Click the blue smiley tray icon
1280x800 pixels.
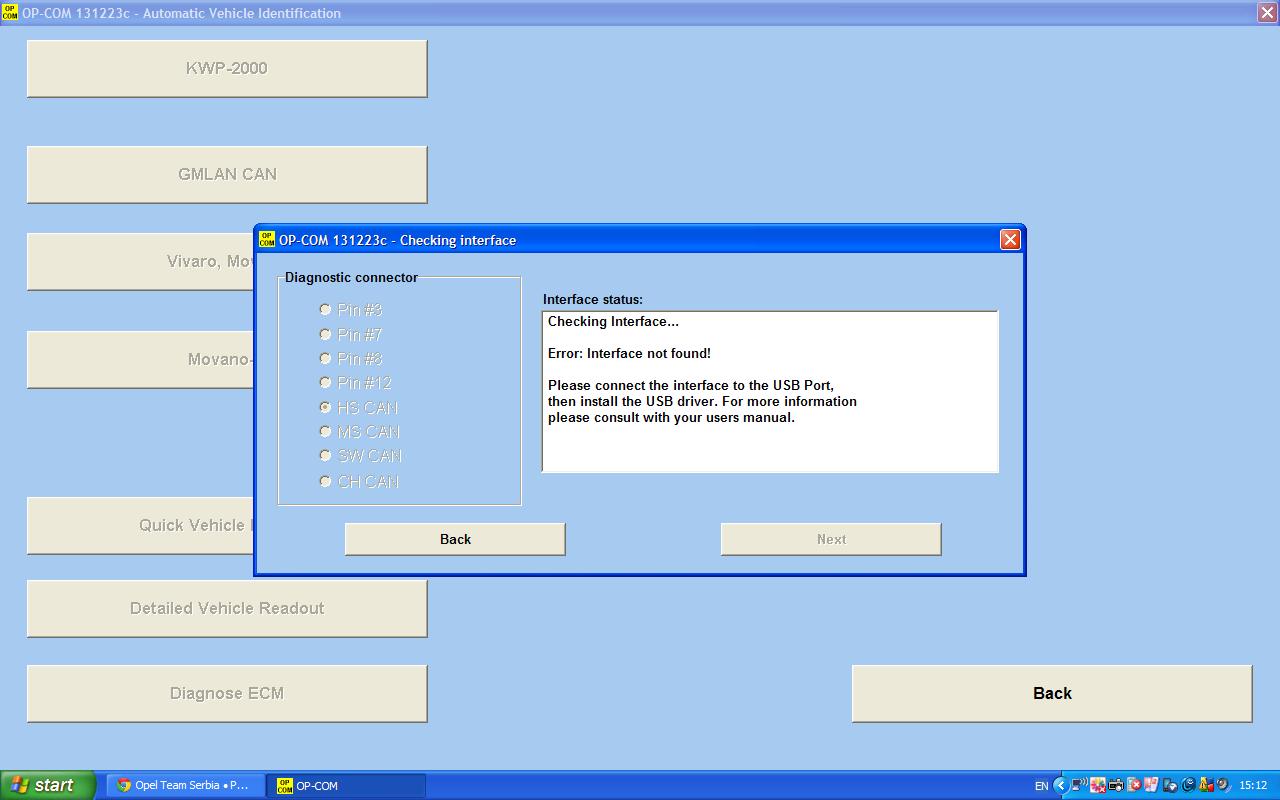coord(1188,785)
